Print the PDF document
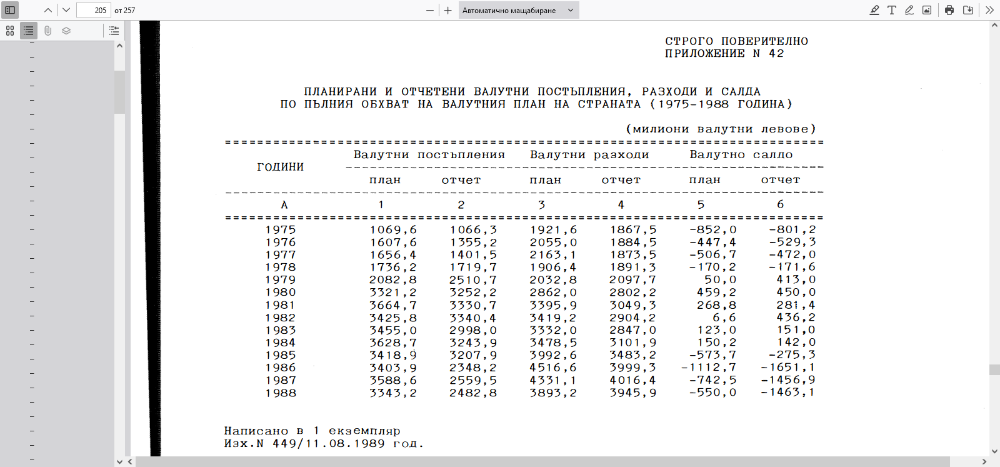Image resolution: width=1000 pixels, height=467 pixels. point(950,10)
